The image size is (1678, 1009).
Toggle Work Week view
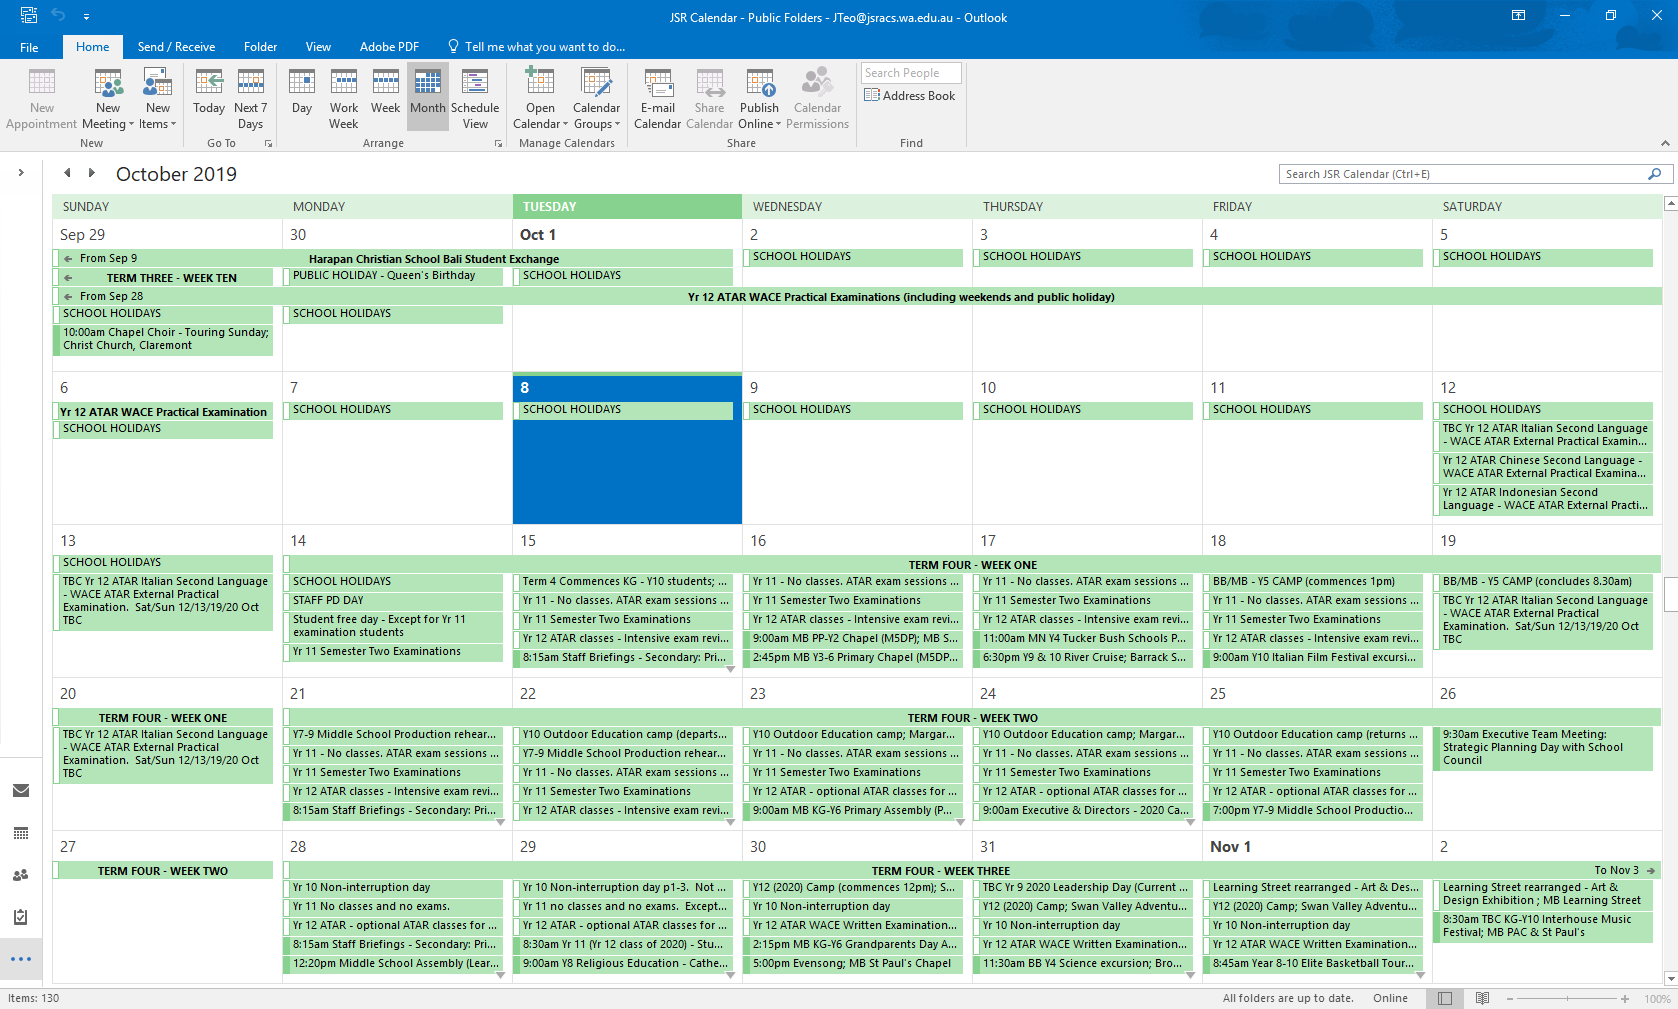343,97
